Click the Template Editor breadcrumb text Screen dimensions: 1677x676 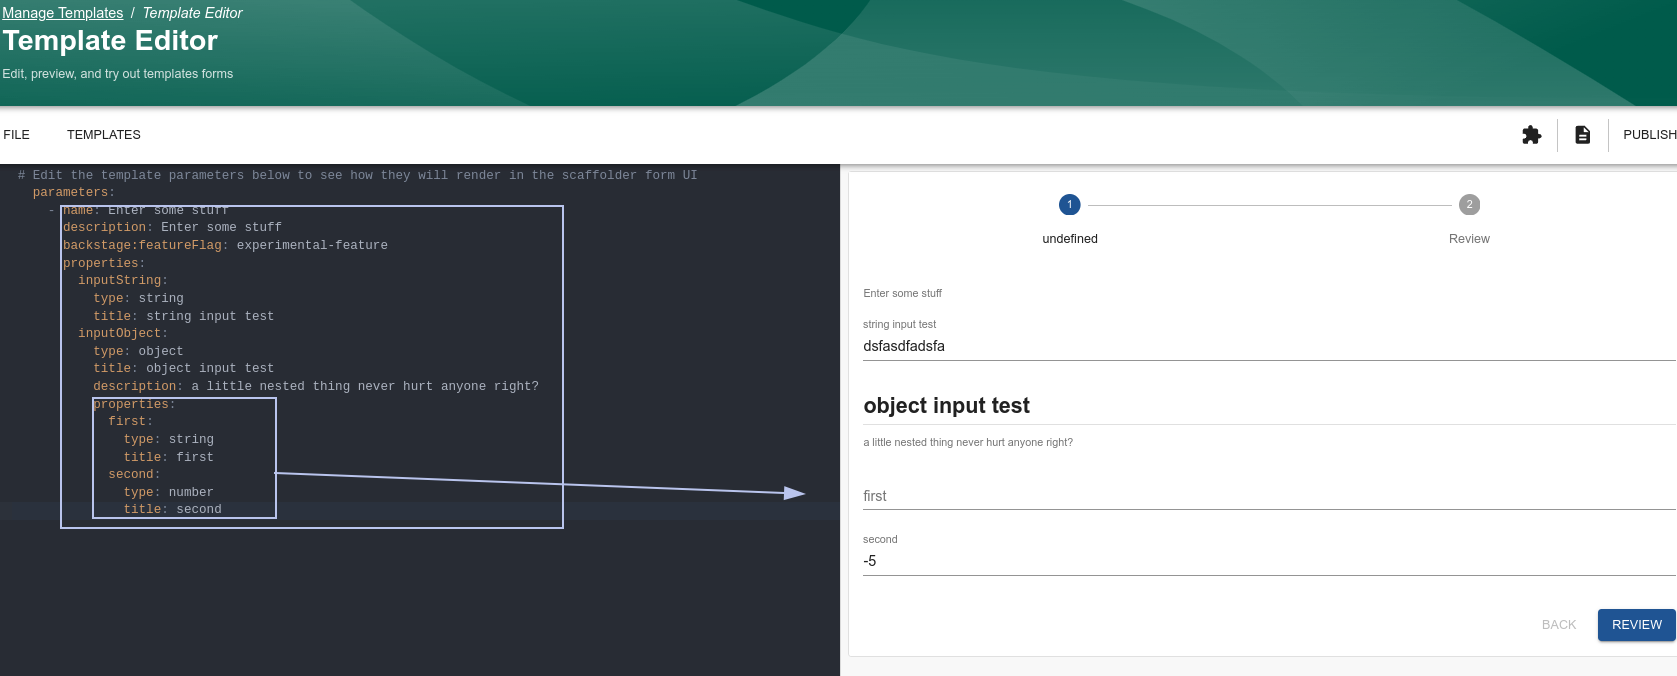[x=192, y=13]
